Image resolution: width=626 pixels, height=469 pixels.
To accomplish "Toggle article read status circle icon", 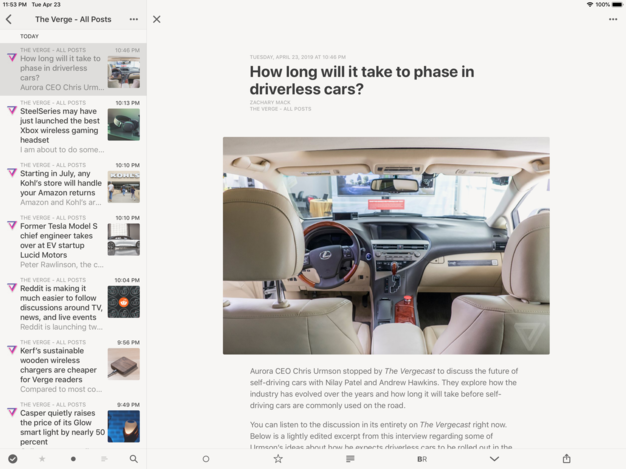I will pos(206,459).
